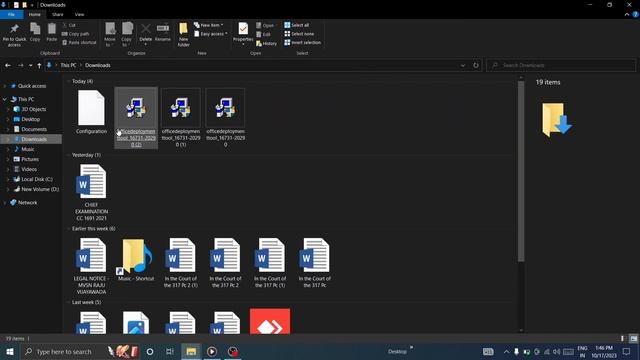The height and width of the screenshot is (360, 640).
Task: Click History in the ribbon
Action: [x=267, y=43]
